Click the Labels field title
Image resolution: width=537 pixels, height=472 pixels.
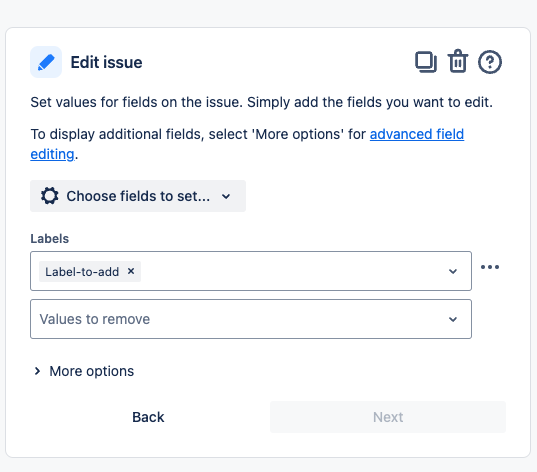point(50,238)
